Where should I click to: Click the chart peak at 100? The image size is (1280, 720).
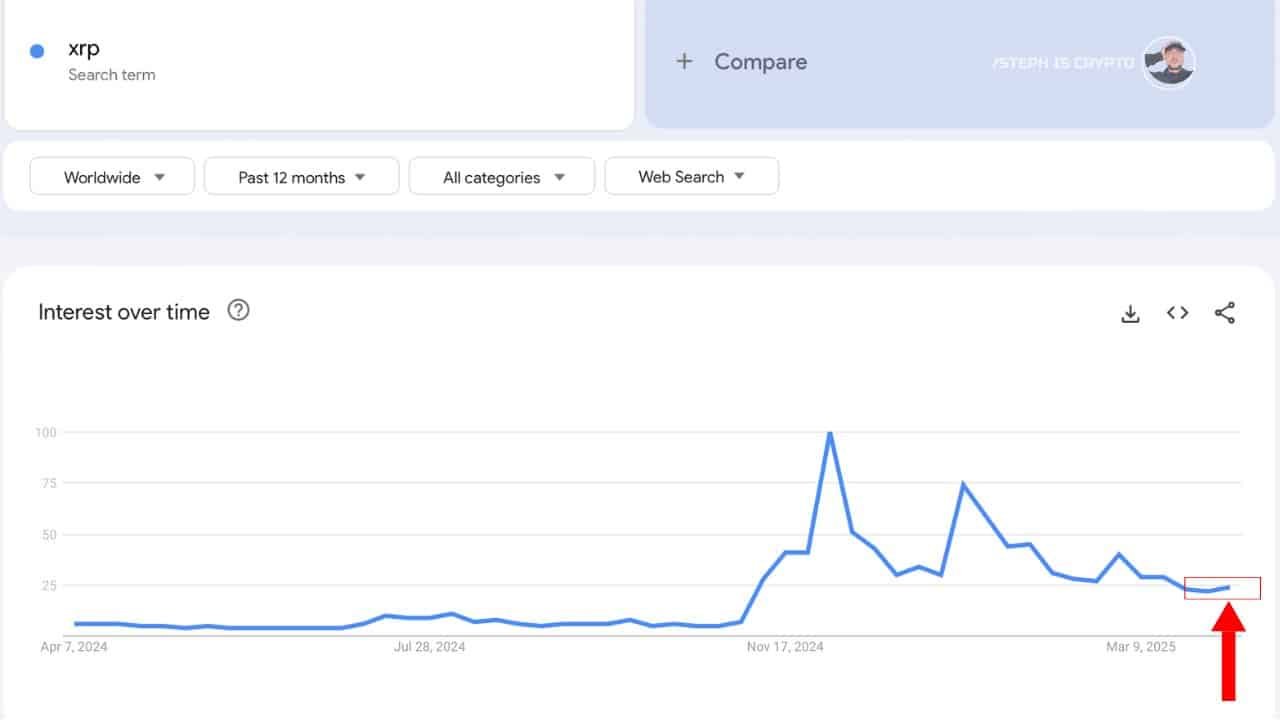pyautogui.click(x=830, y=433)
